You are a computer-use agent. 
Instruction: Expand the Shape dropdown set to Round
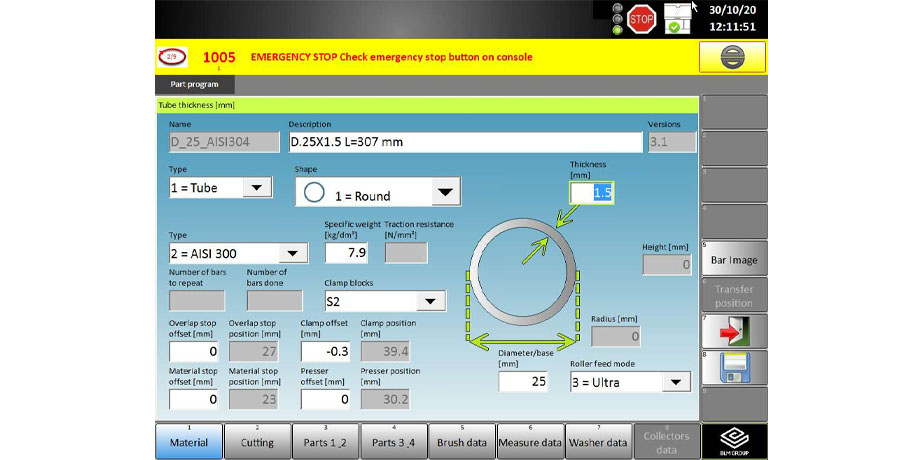pos(377,194)
